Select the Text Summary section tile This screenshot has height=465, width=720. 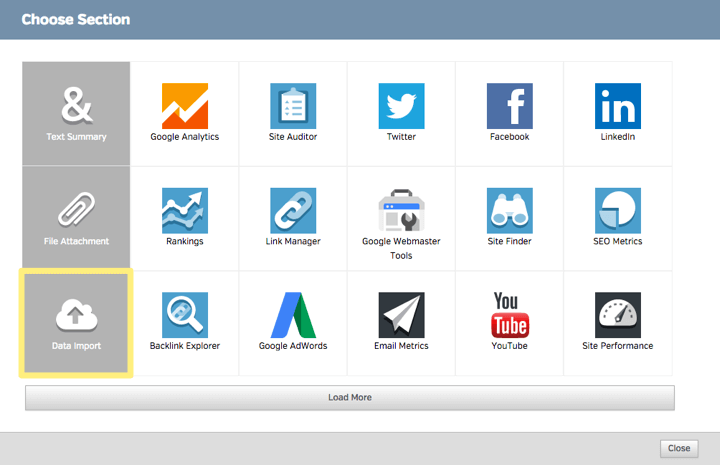tap(76, 113)
